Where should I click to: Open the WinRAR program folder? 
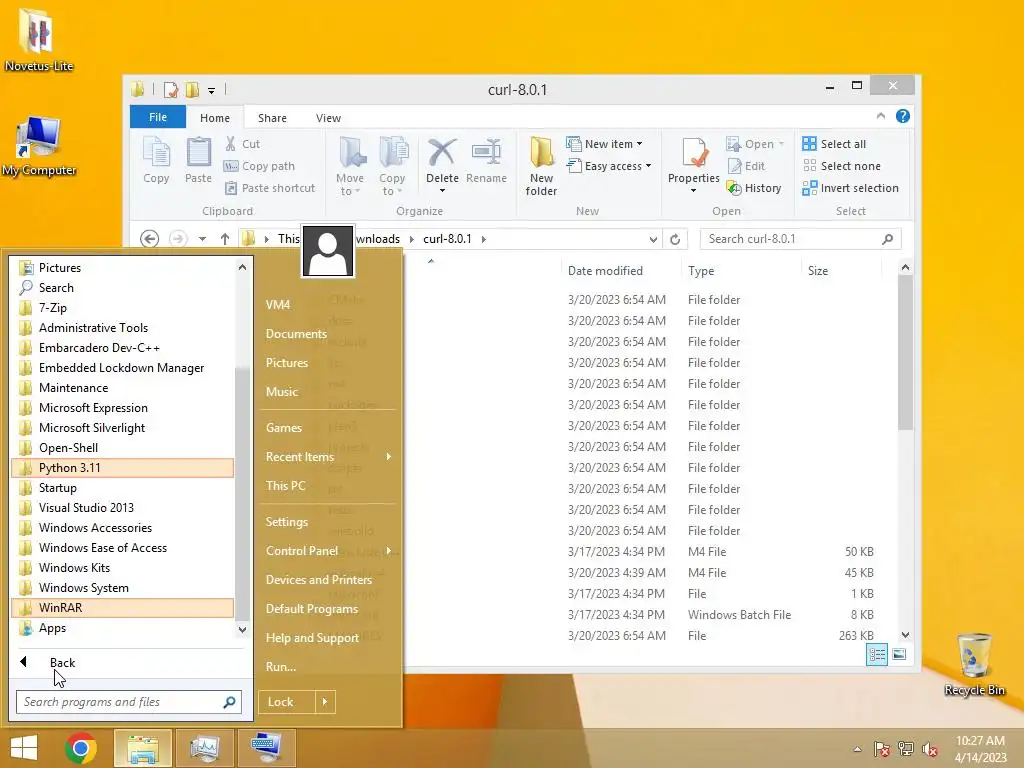[123, 607]
